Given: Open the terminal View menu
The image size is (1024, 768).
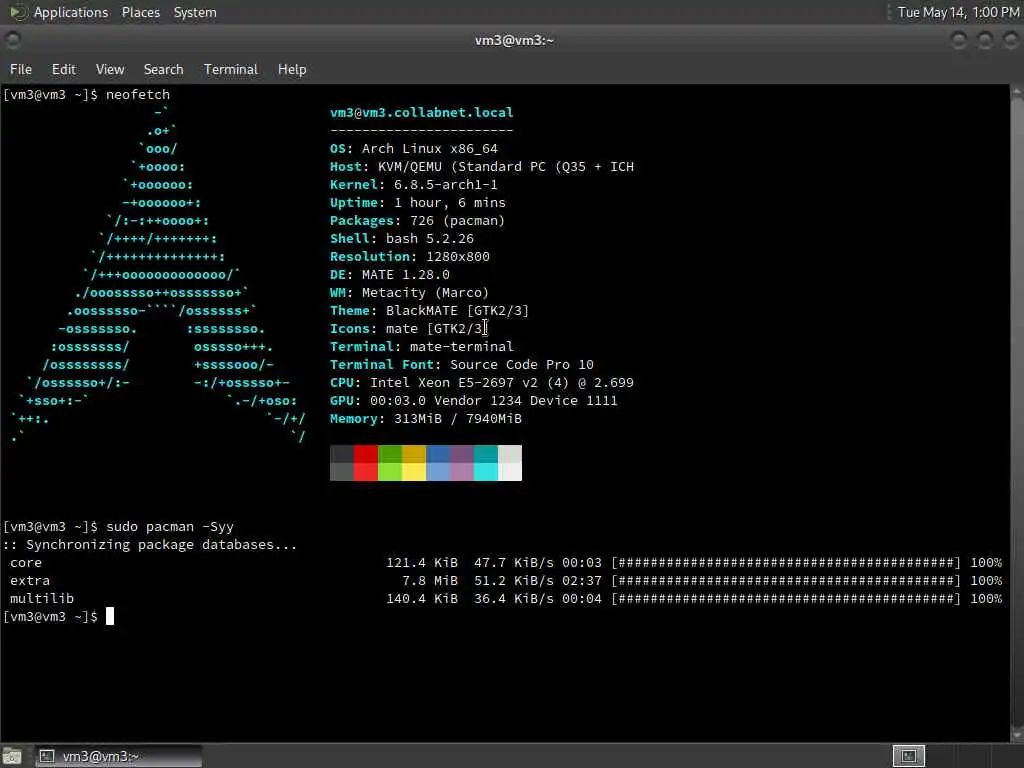Looking at the screenshot, I should [x=110, y=69].
